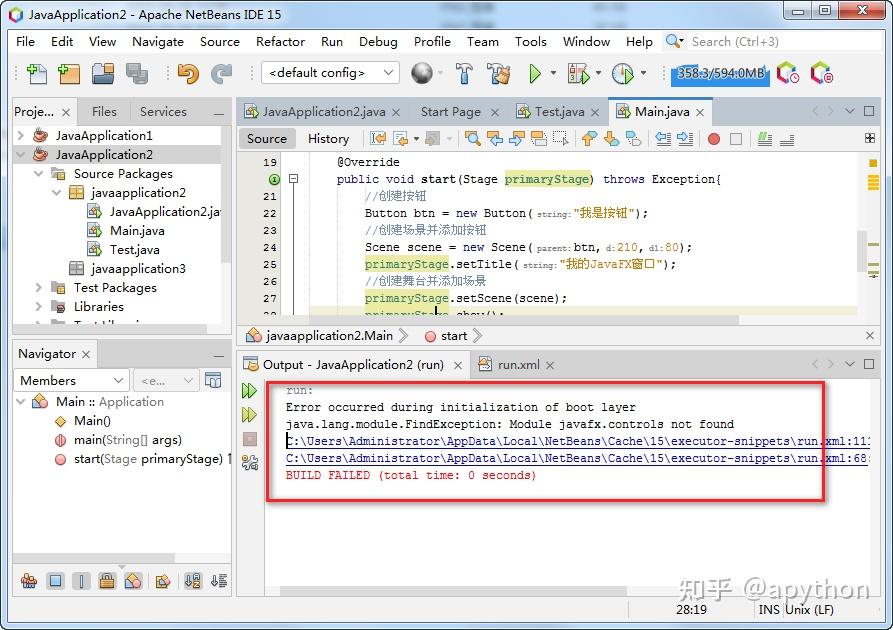This screenshot has height=630, width=893.
Task: Toggle line bookmark in editor toolbar
Action: click(736, 140)
